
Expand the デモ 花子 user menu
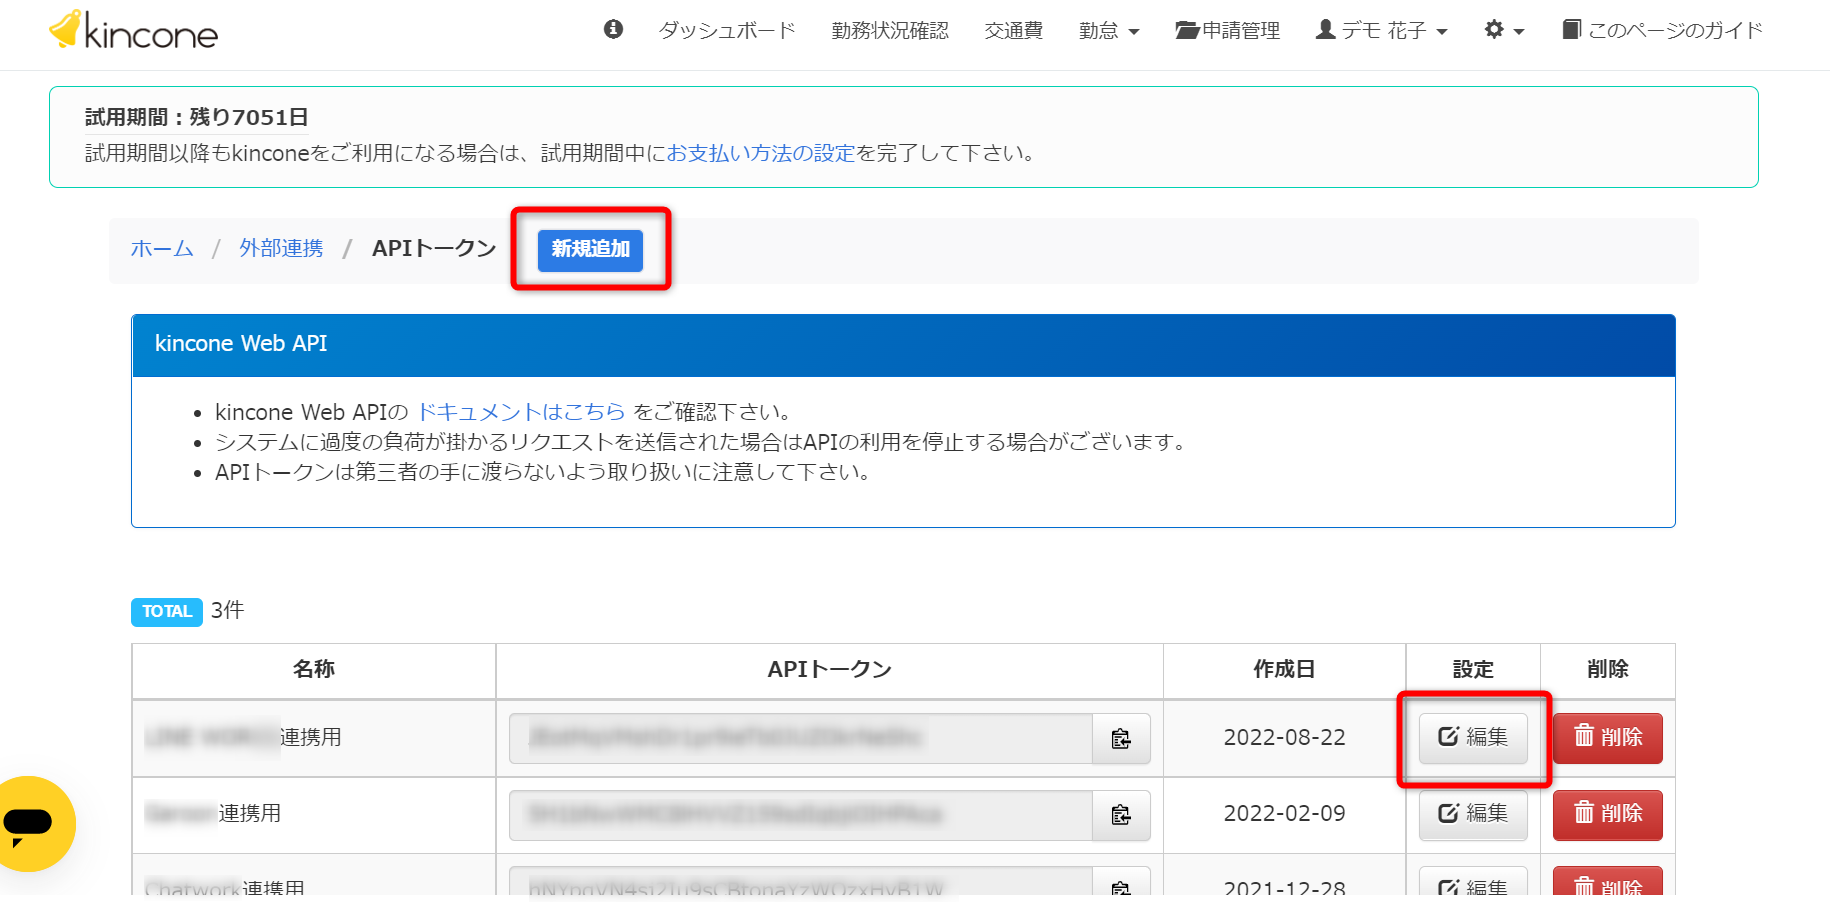click(1382, 31)
